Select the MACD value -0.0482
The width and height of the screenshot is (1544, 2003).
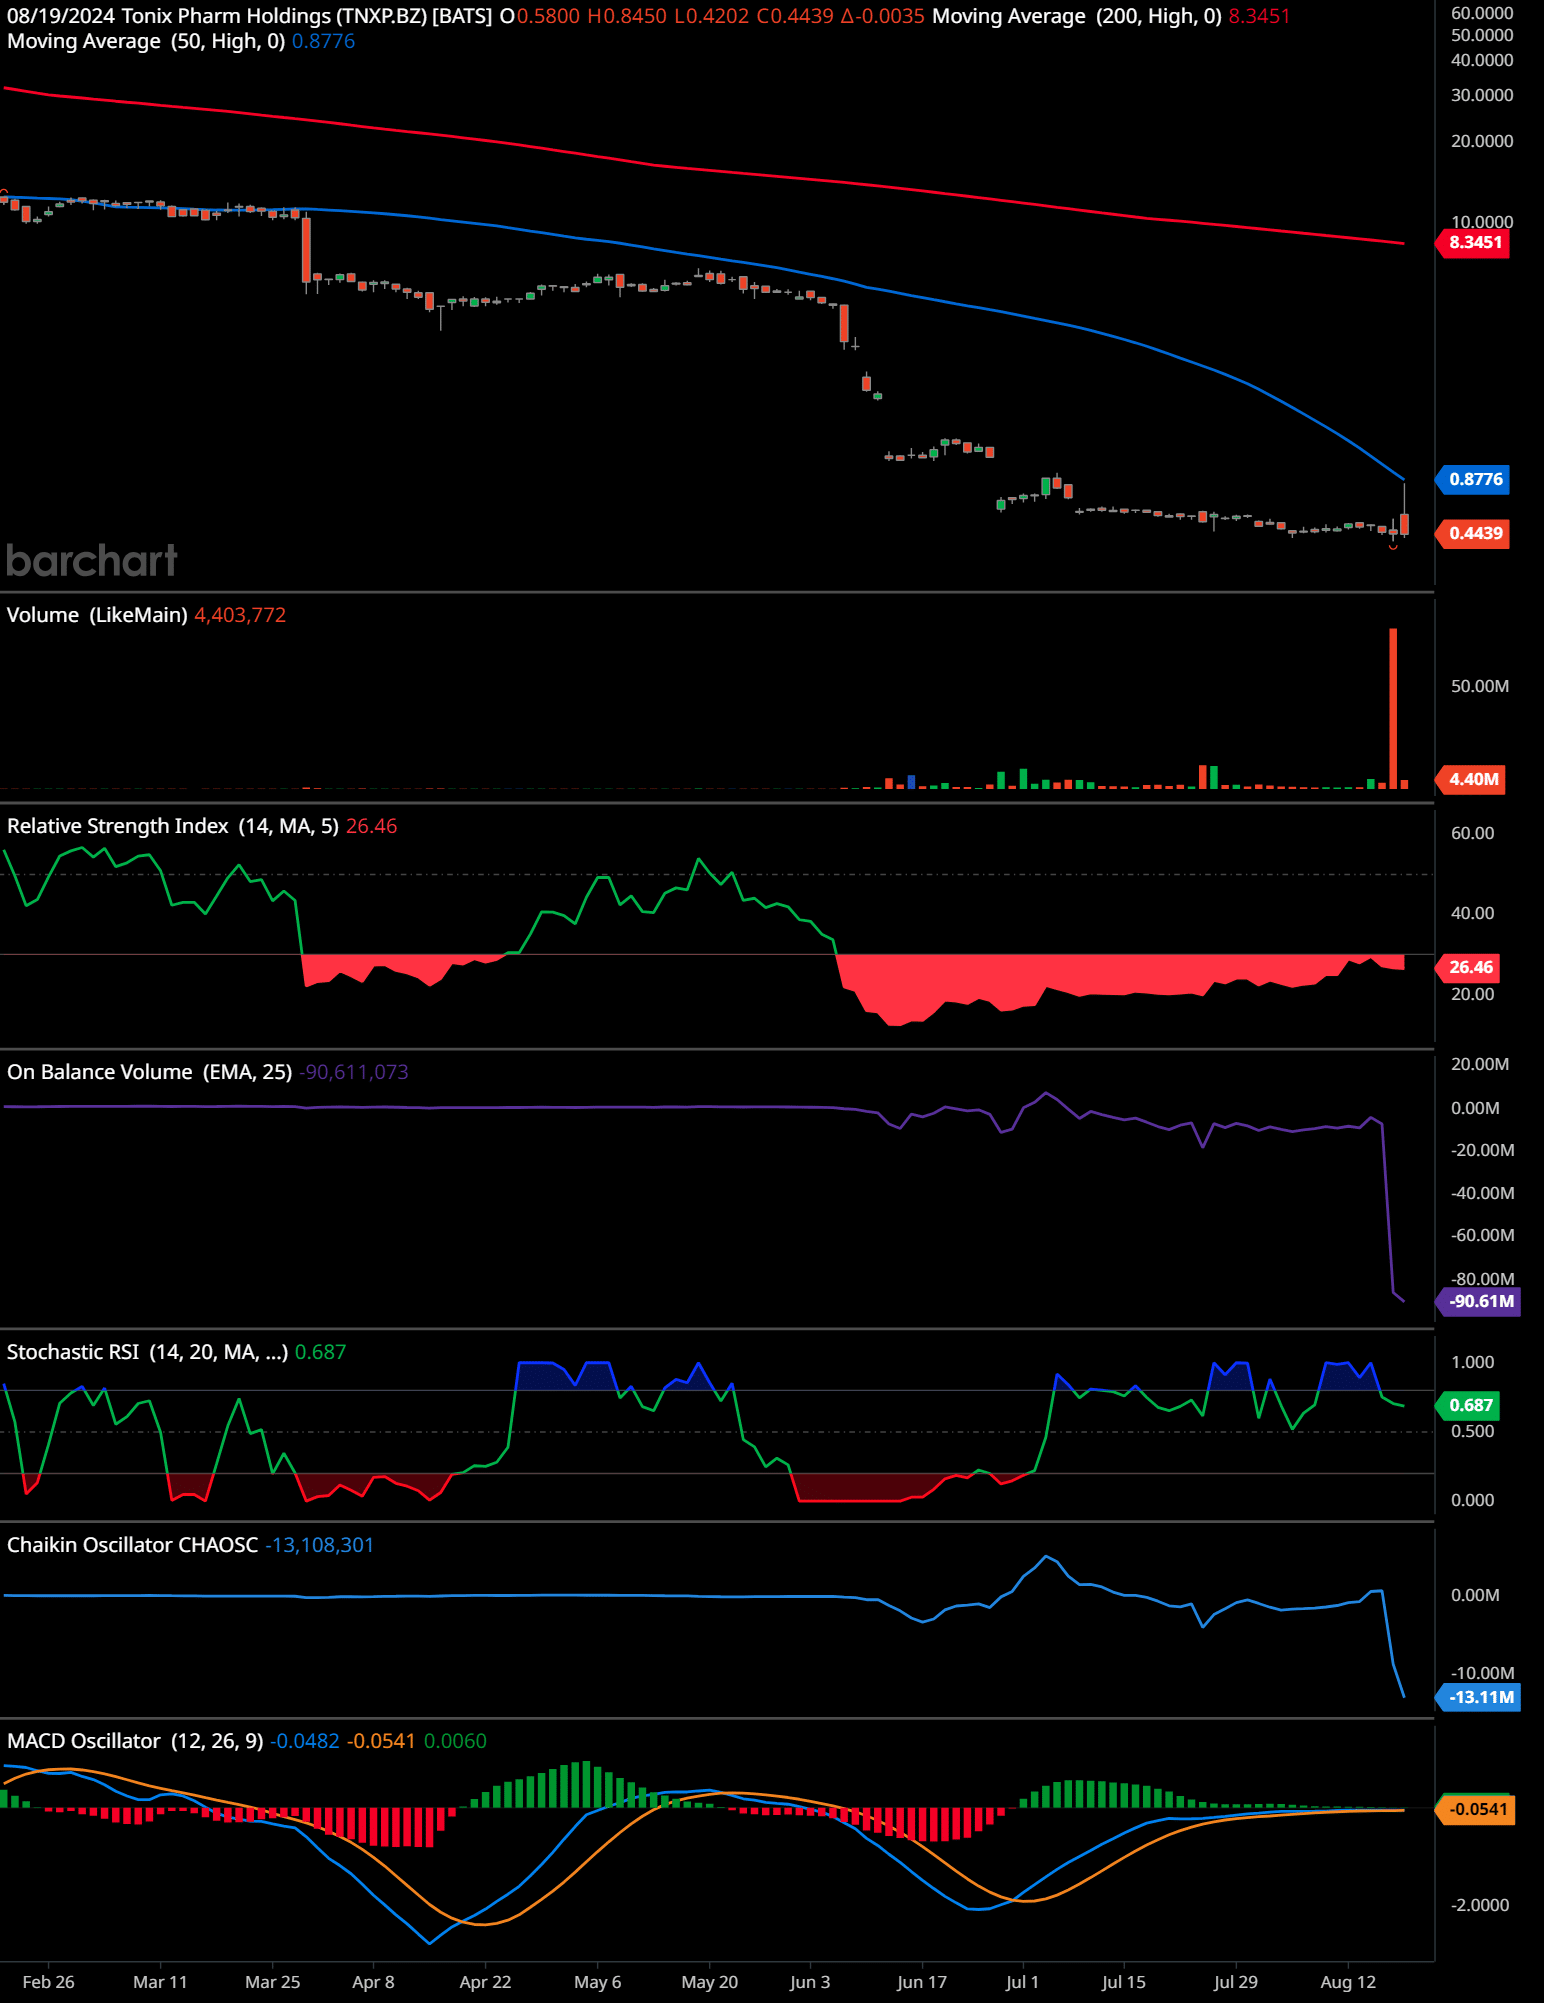pyautogui.click(x=305, y=1741)
